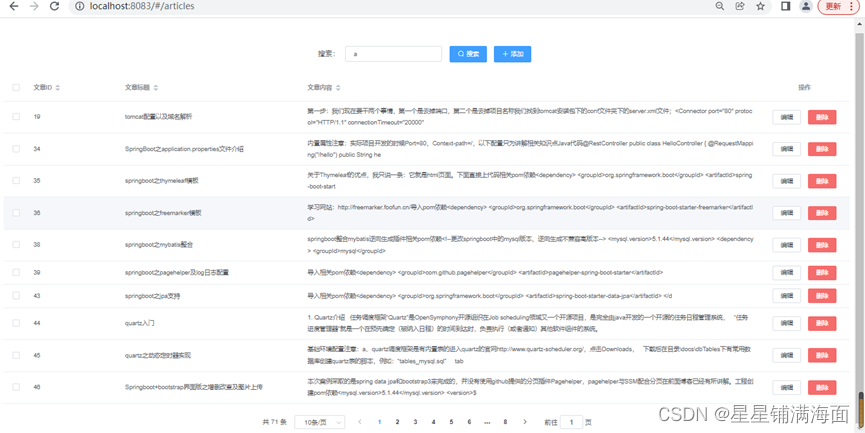Tick the checkbox for article 38
Viewport: 865px width, 433px height.
tap(16, 244)
